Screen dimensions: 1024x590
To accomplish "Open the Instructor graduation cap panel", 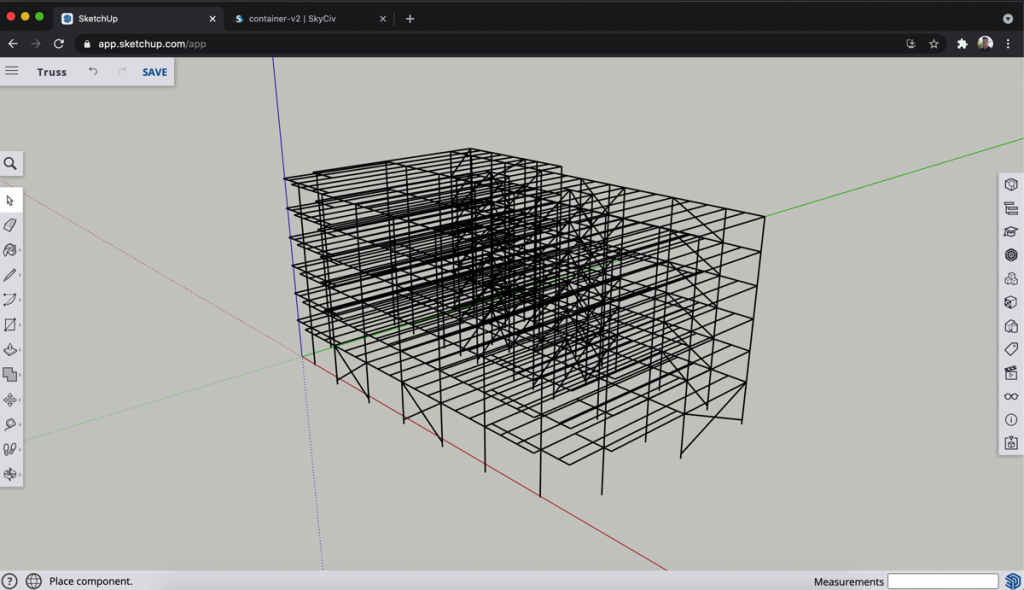I will coord(1011,232).
